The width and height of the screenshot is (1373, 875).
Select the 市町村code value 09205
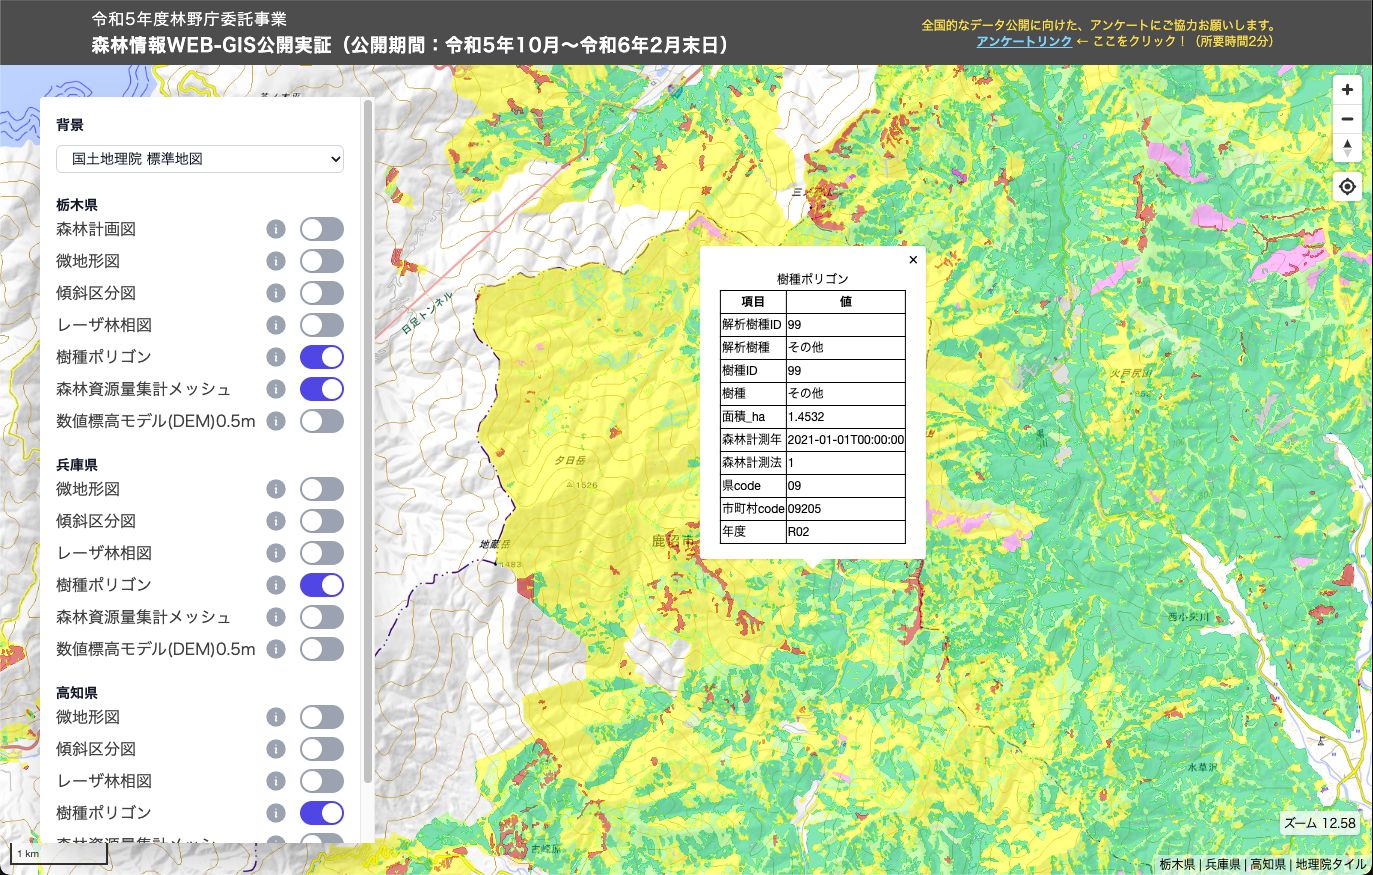pyautogui.click(x=846, y=509)
